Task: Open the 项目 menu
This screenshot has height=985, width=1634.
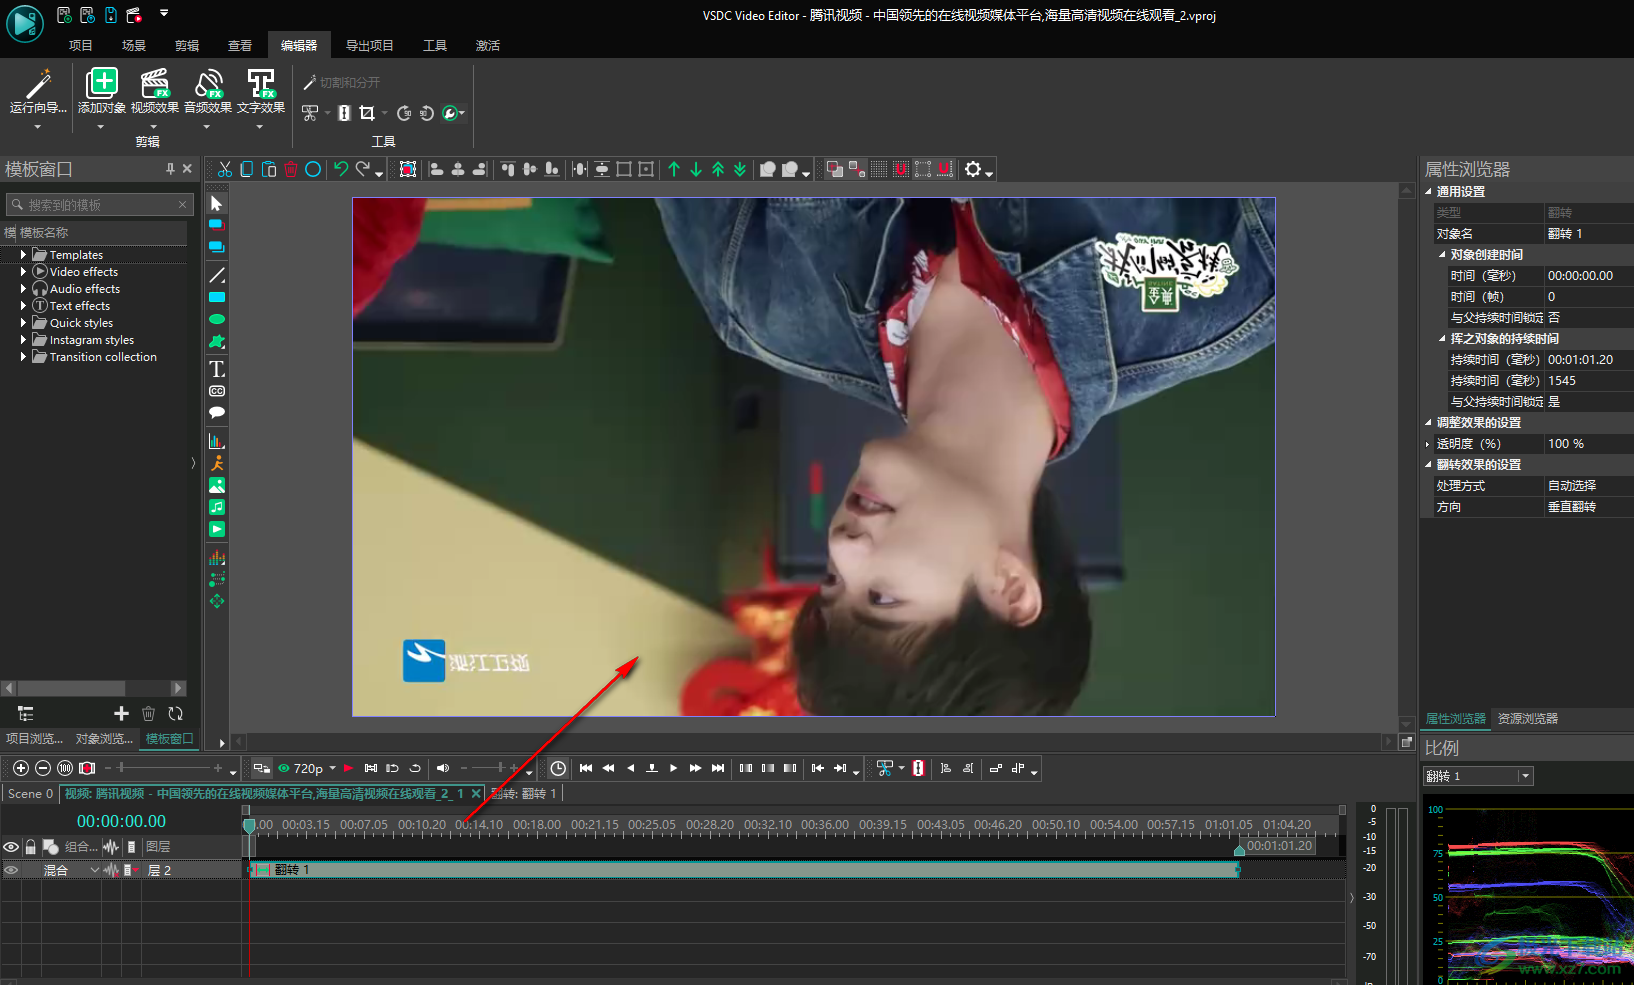Action: pos(81,46)
